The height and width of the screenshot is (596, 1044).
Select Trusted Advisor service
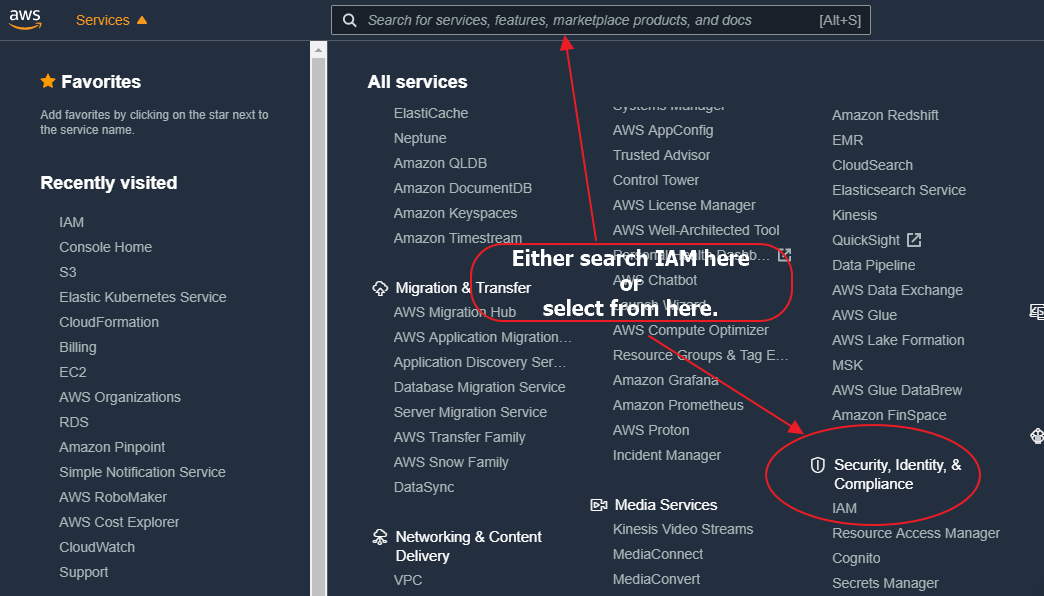pyautogui.click(x=661, y=155)
